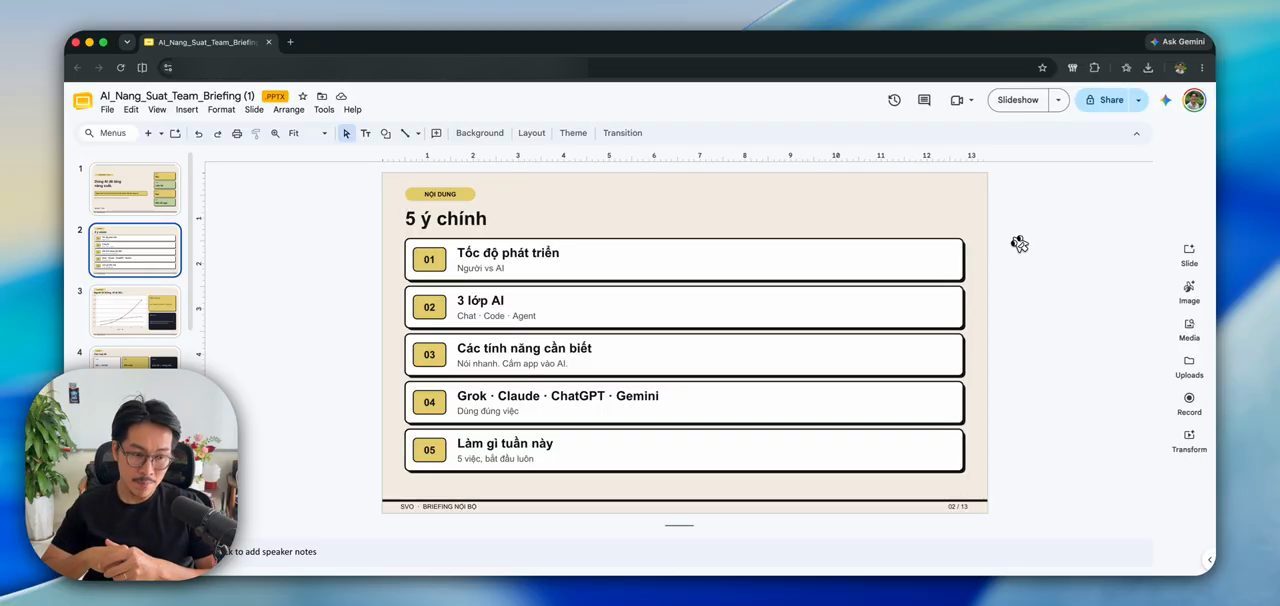
Task: Open the Slide menu
Action: [254, 110]
